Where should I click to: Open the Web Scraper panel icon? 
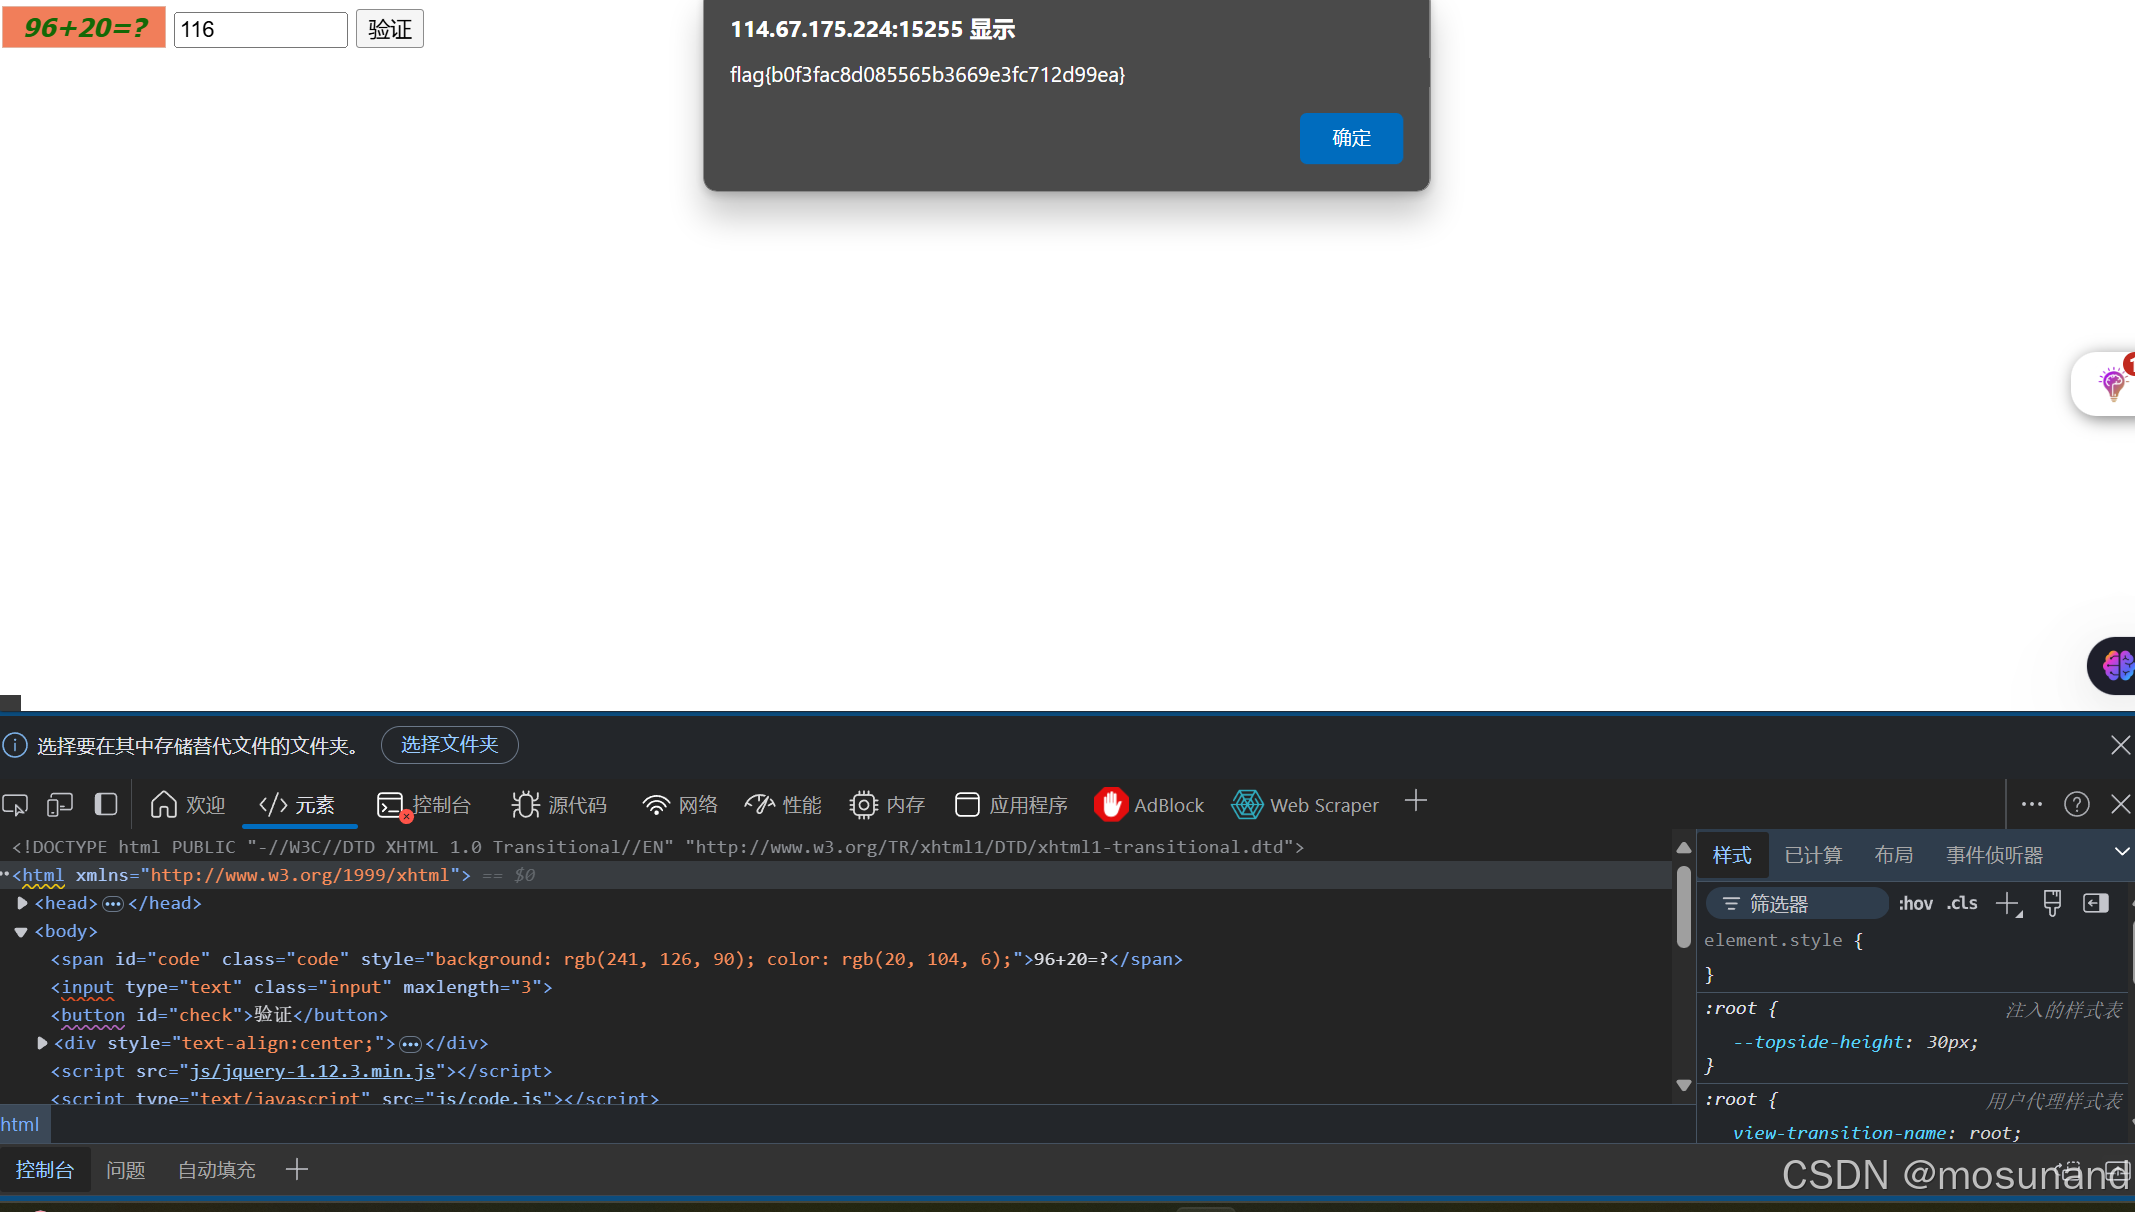coord(1248,805)
